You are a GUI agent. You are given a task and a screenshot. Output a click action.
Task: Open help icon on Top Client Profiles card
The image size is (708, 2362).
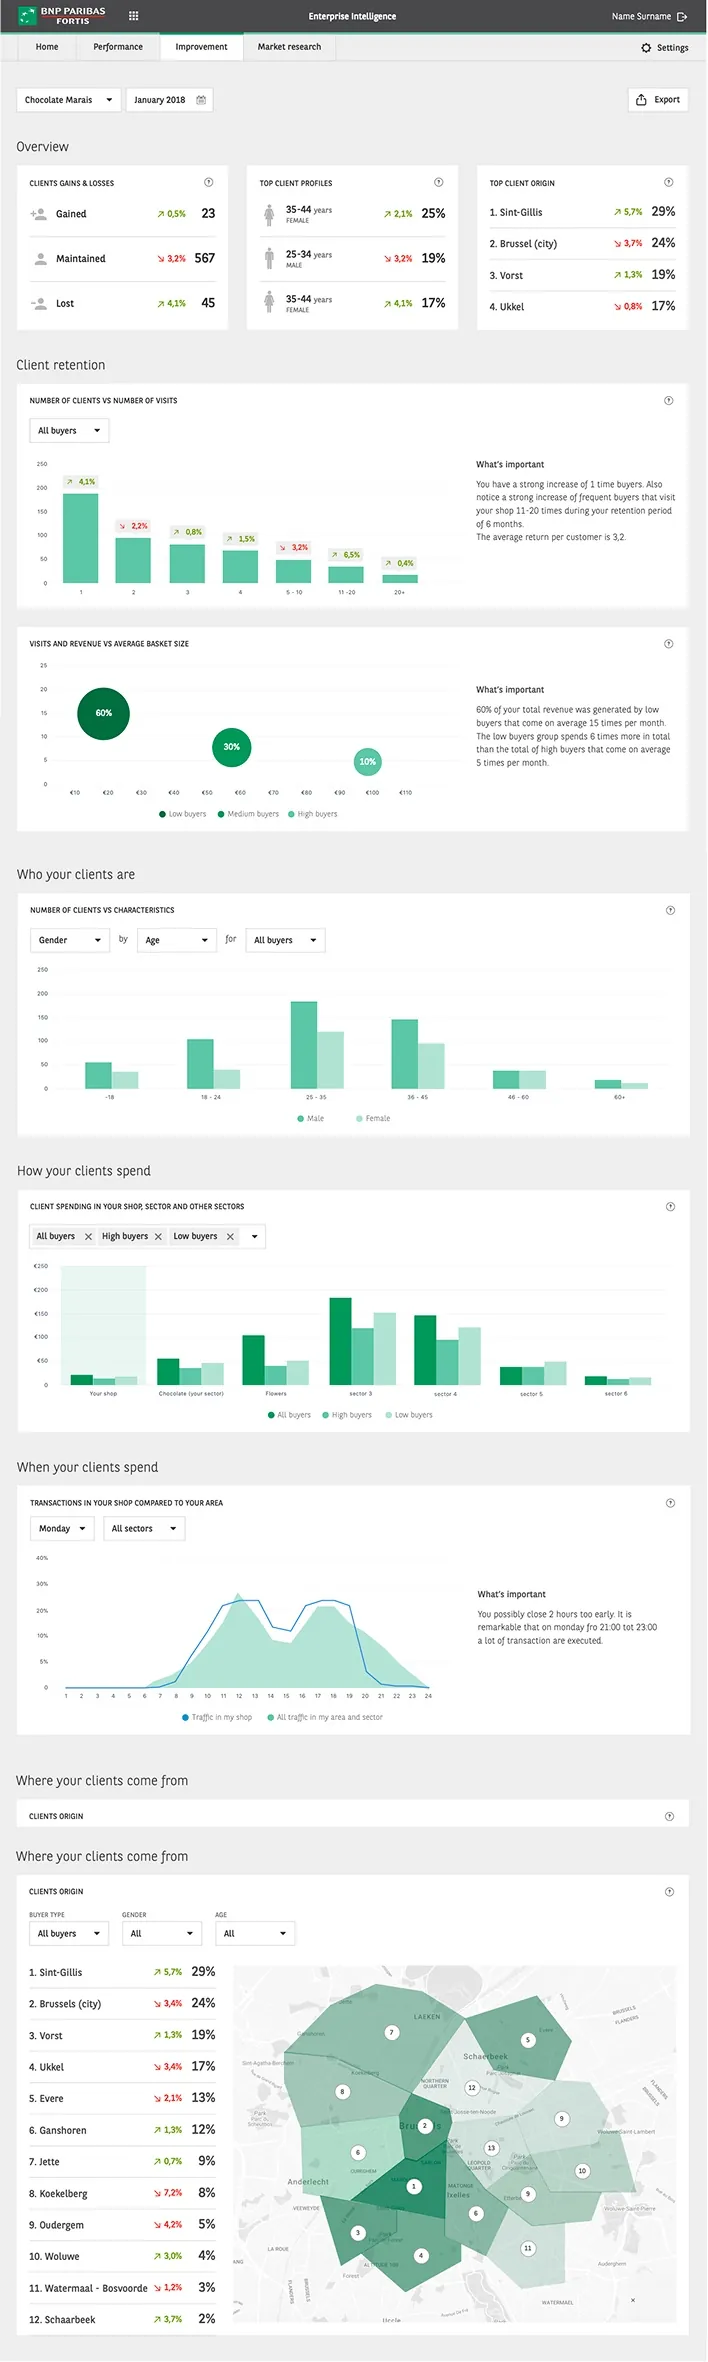click(x=439, y=182)
